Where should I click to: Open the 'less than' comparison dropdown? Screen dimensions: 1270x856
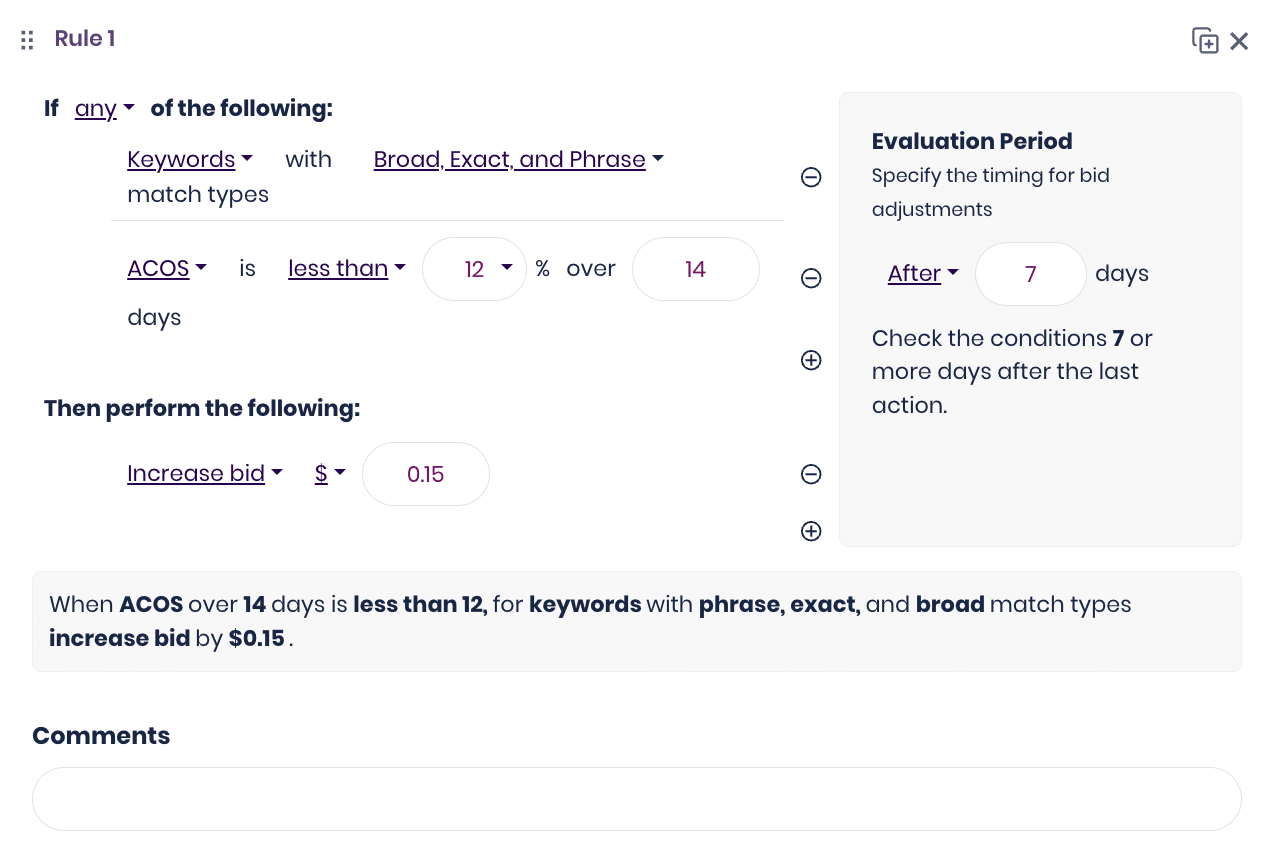pos(347,268)
